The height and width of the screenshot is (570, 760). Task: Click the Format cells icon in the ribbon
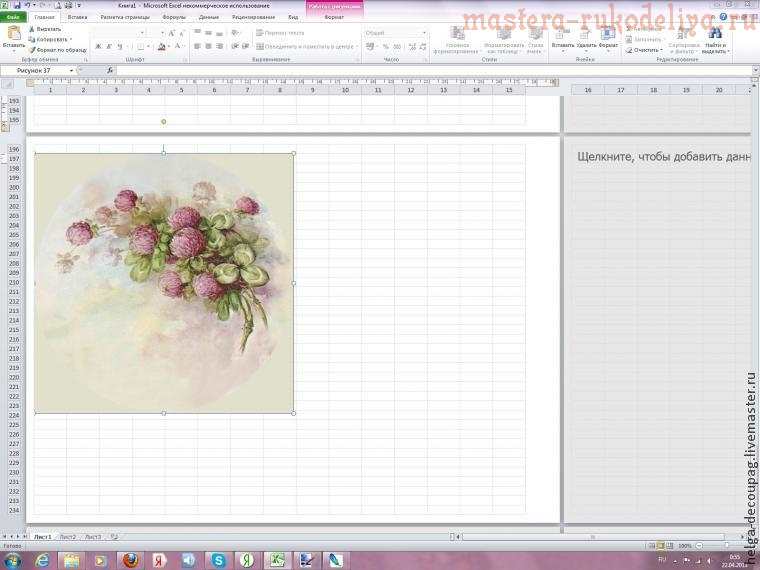(608, 34)
